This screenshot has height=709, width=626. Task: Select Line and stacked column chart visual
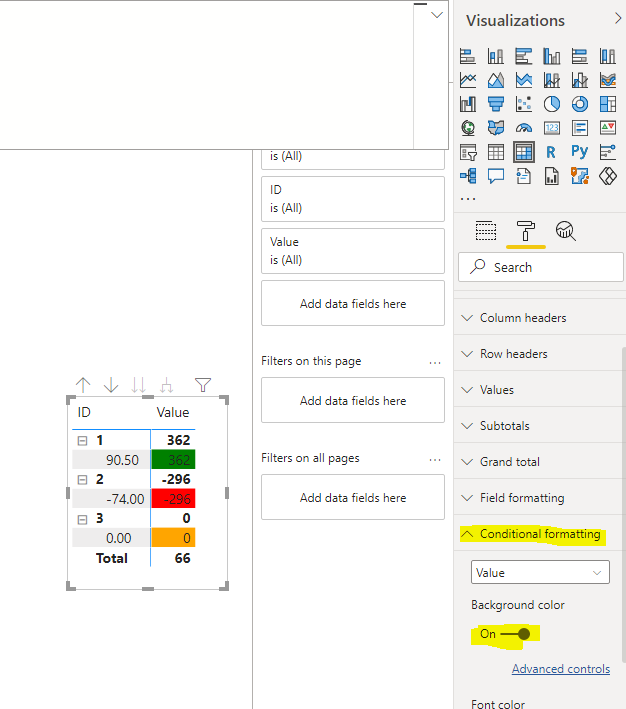[552, 80]
